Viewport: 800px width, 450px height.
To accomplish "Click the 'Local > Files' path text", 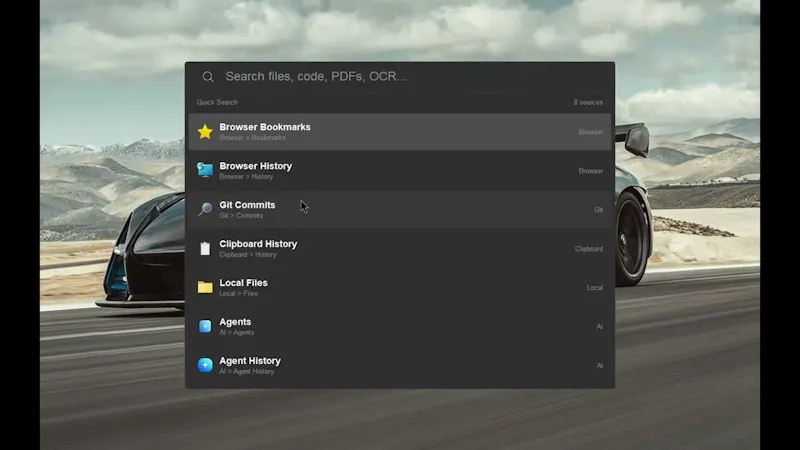I will (239, 293).
